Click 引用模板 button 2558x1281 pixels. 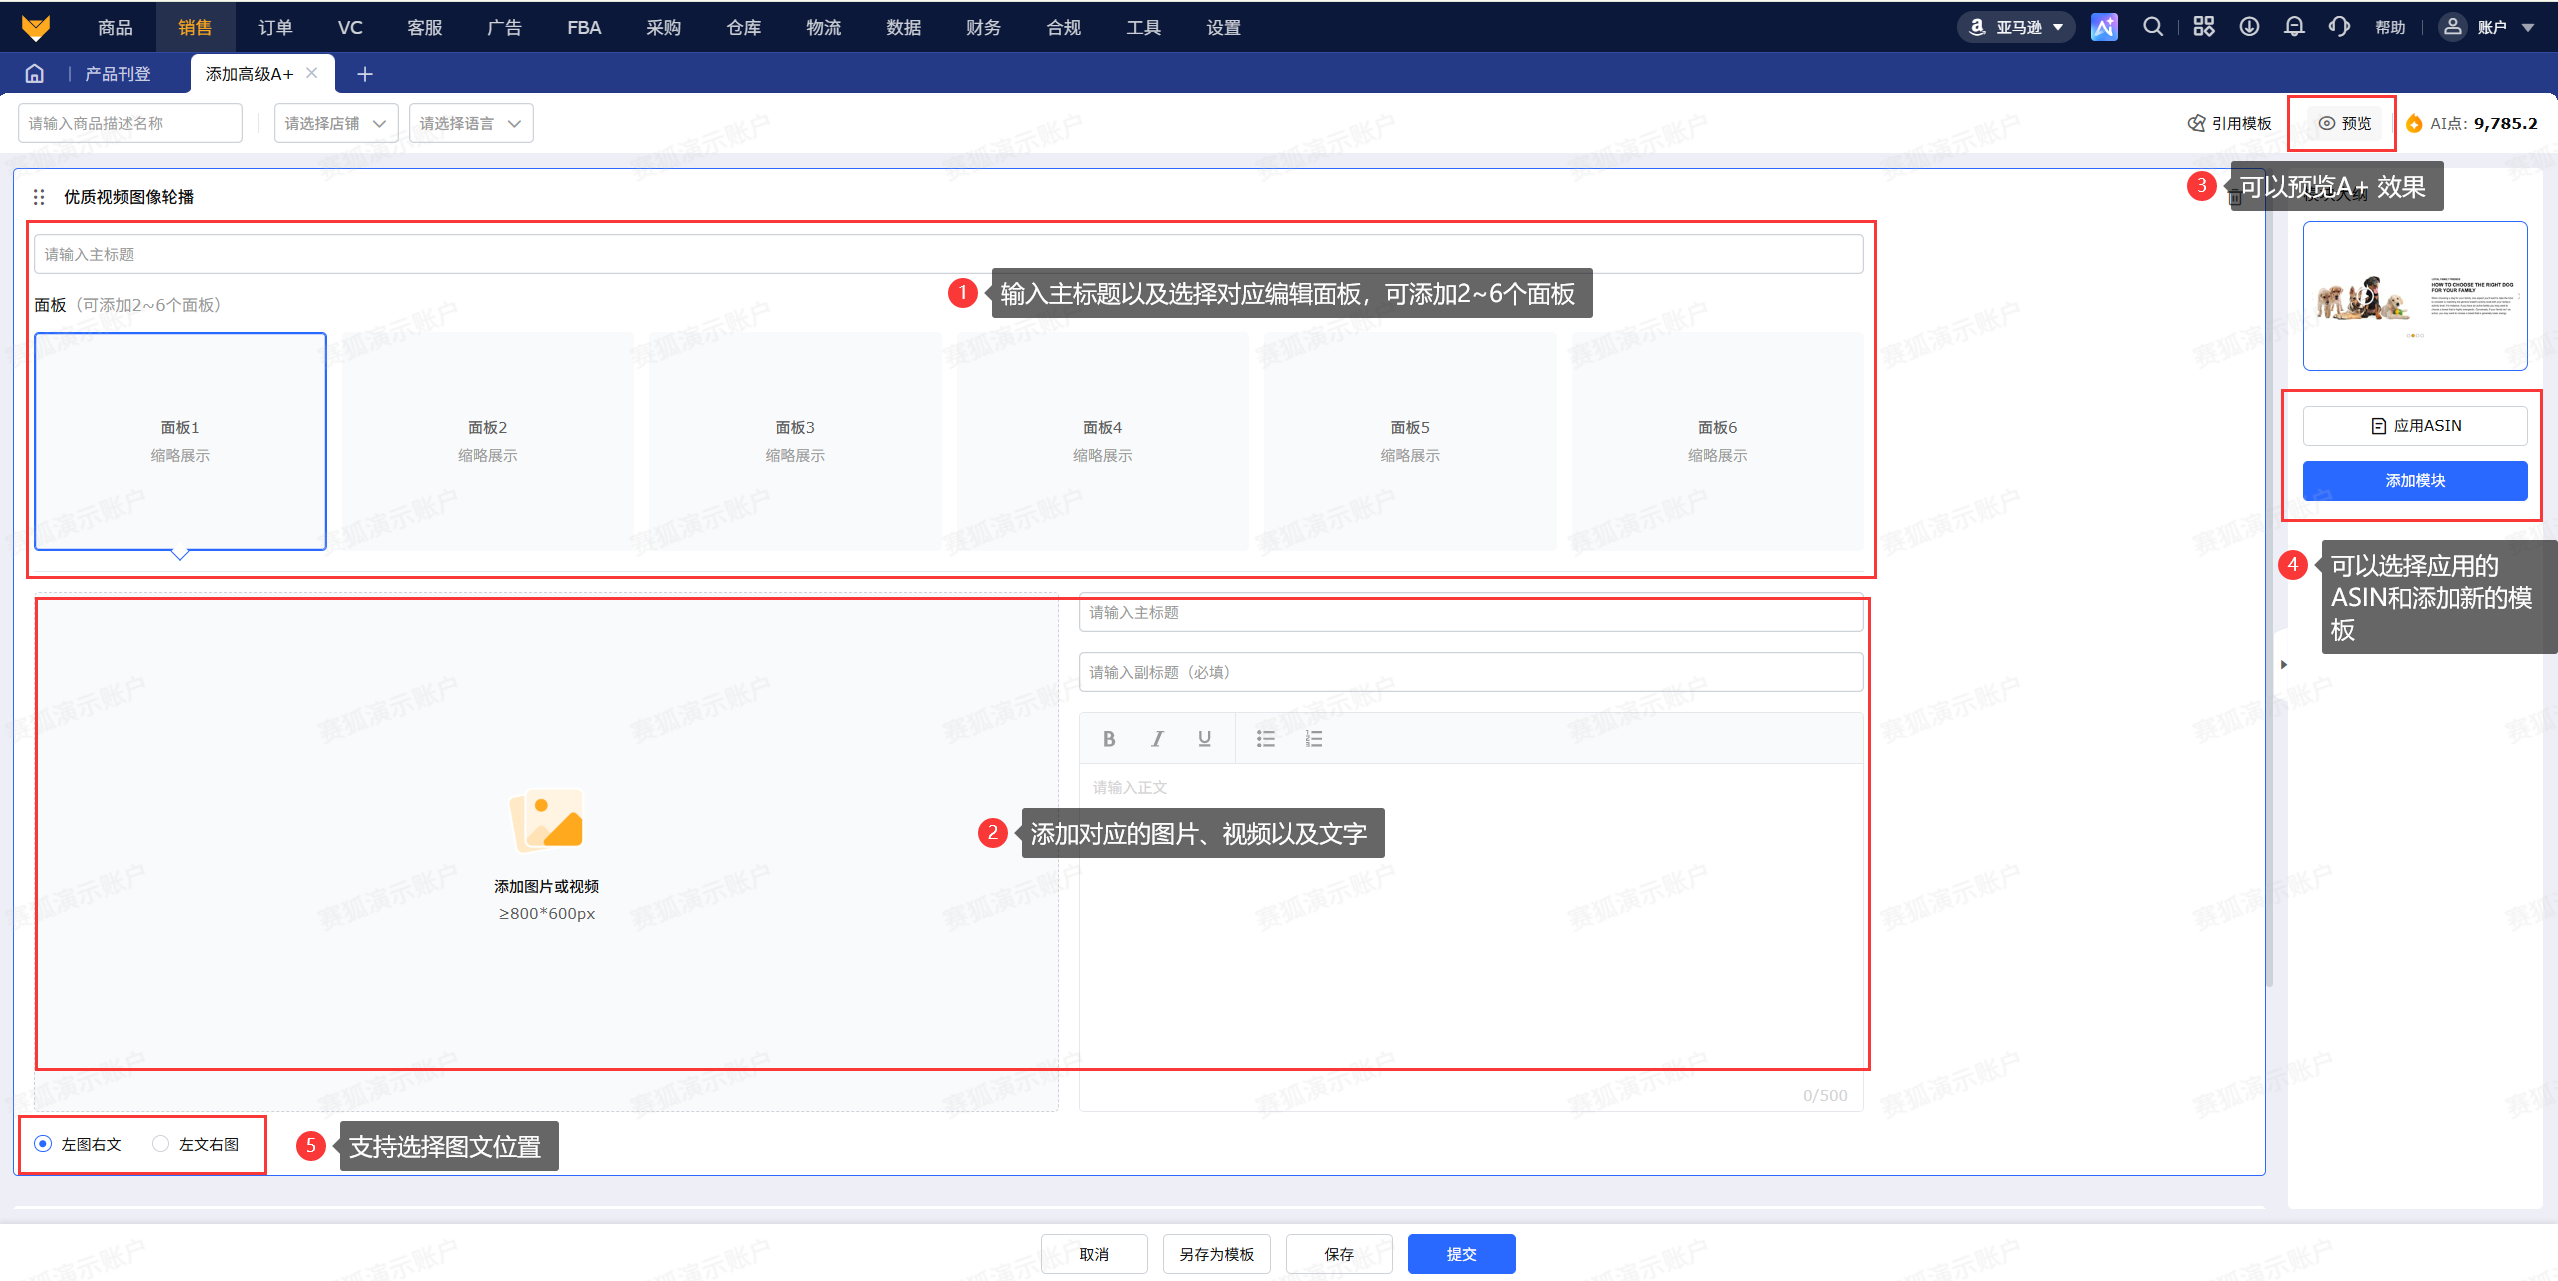pos(2229,123)
